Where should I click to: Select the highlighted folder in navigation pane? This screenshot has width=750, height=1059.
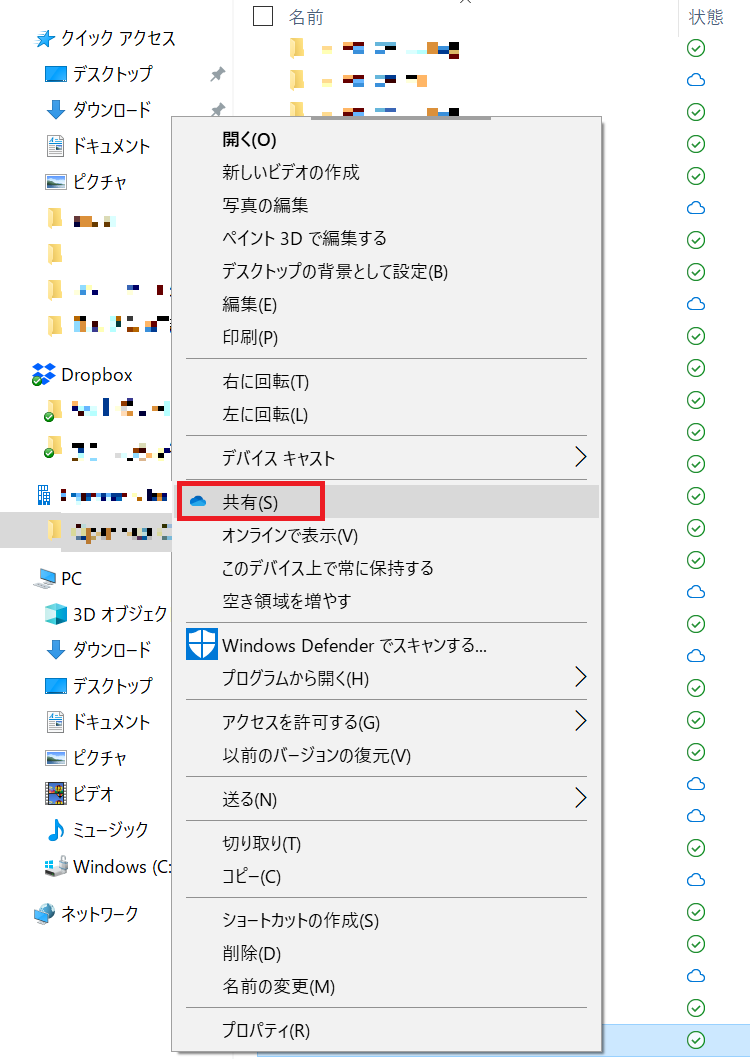[x=86, y=532]
